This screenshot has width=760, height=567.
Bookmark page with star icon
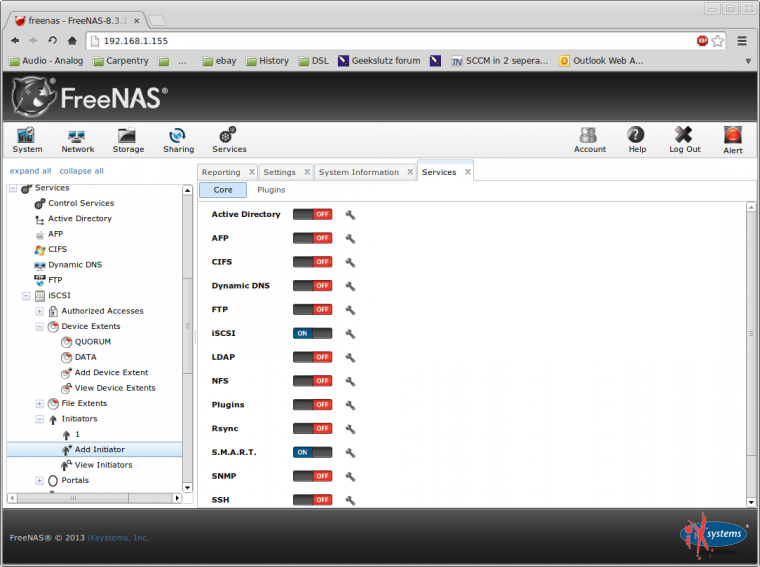718,41
